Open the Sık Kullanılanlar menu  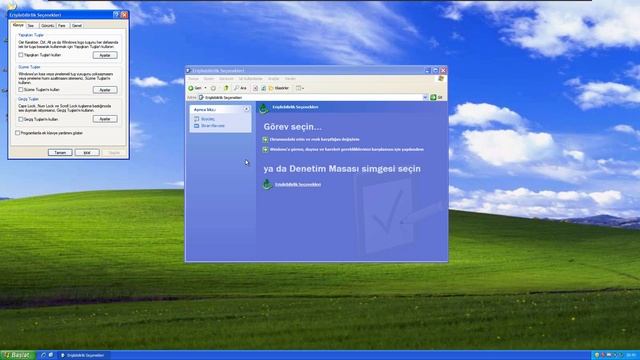(251, 79)
